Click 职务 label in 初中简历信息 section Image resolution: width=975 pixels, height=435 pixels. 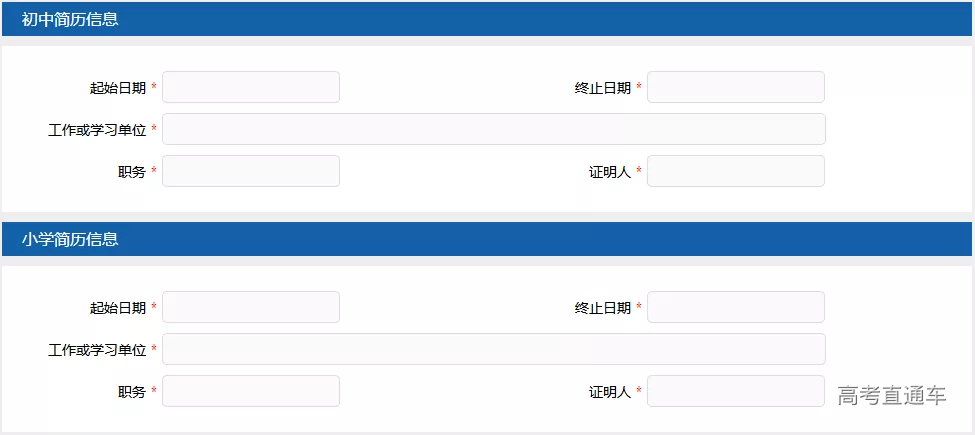131,172
